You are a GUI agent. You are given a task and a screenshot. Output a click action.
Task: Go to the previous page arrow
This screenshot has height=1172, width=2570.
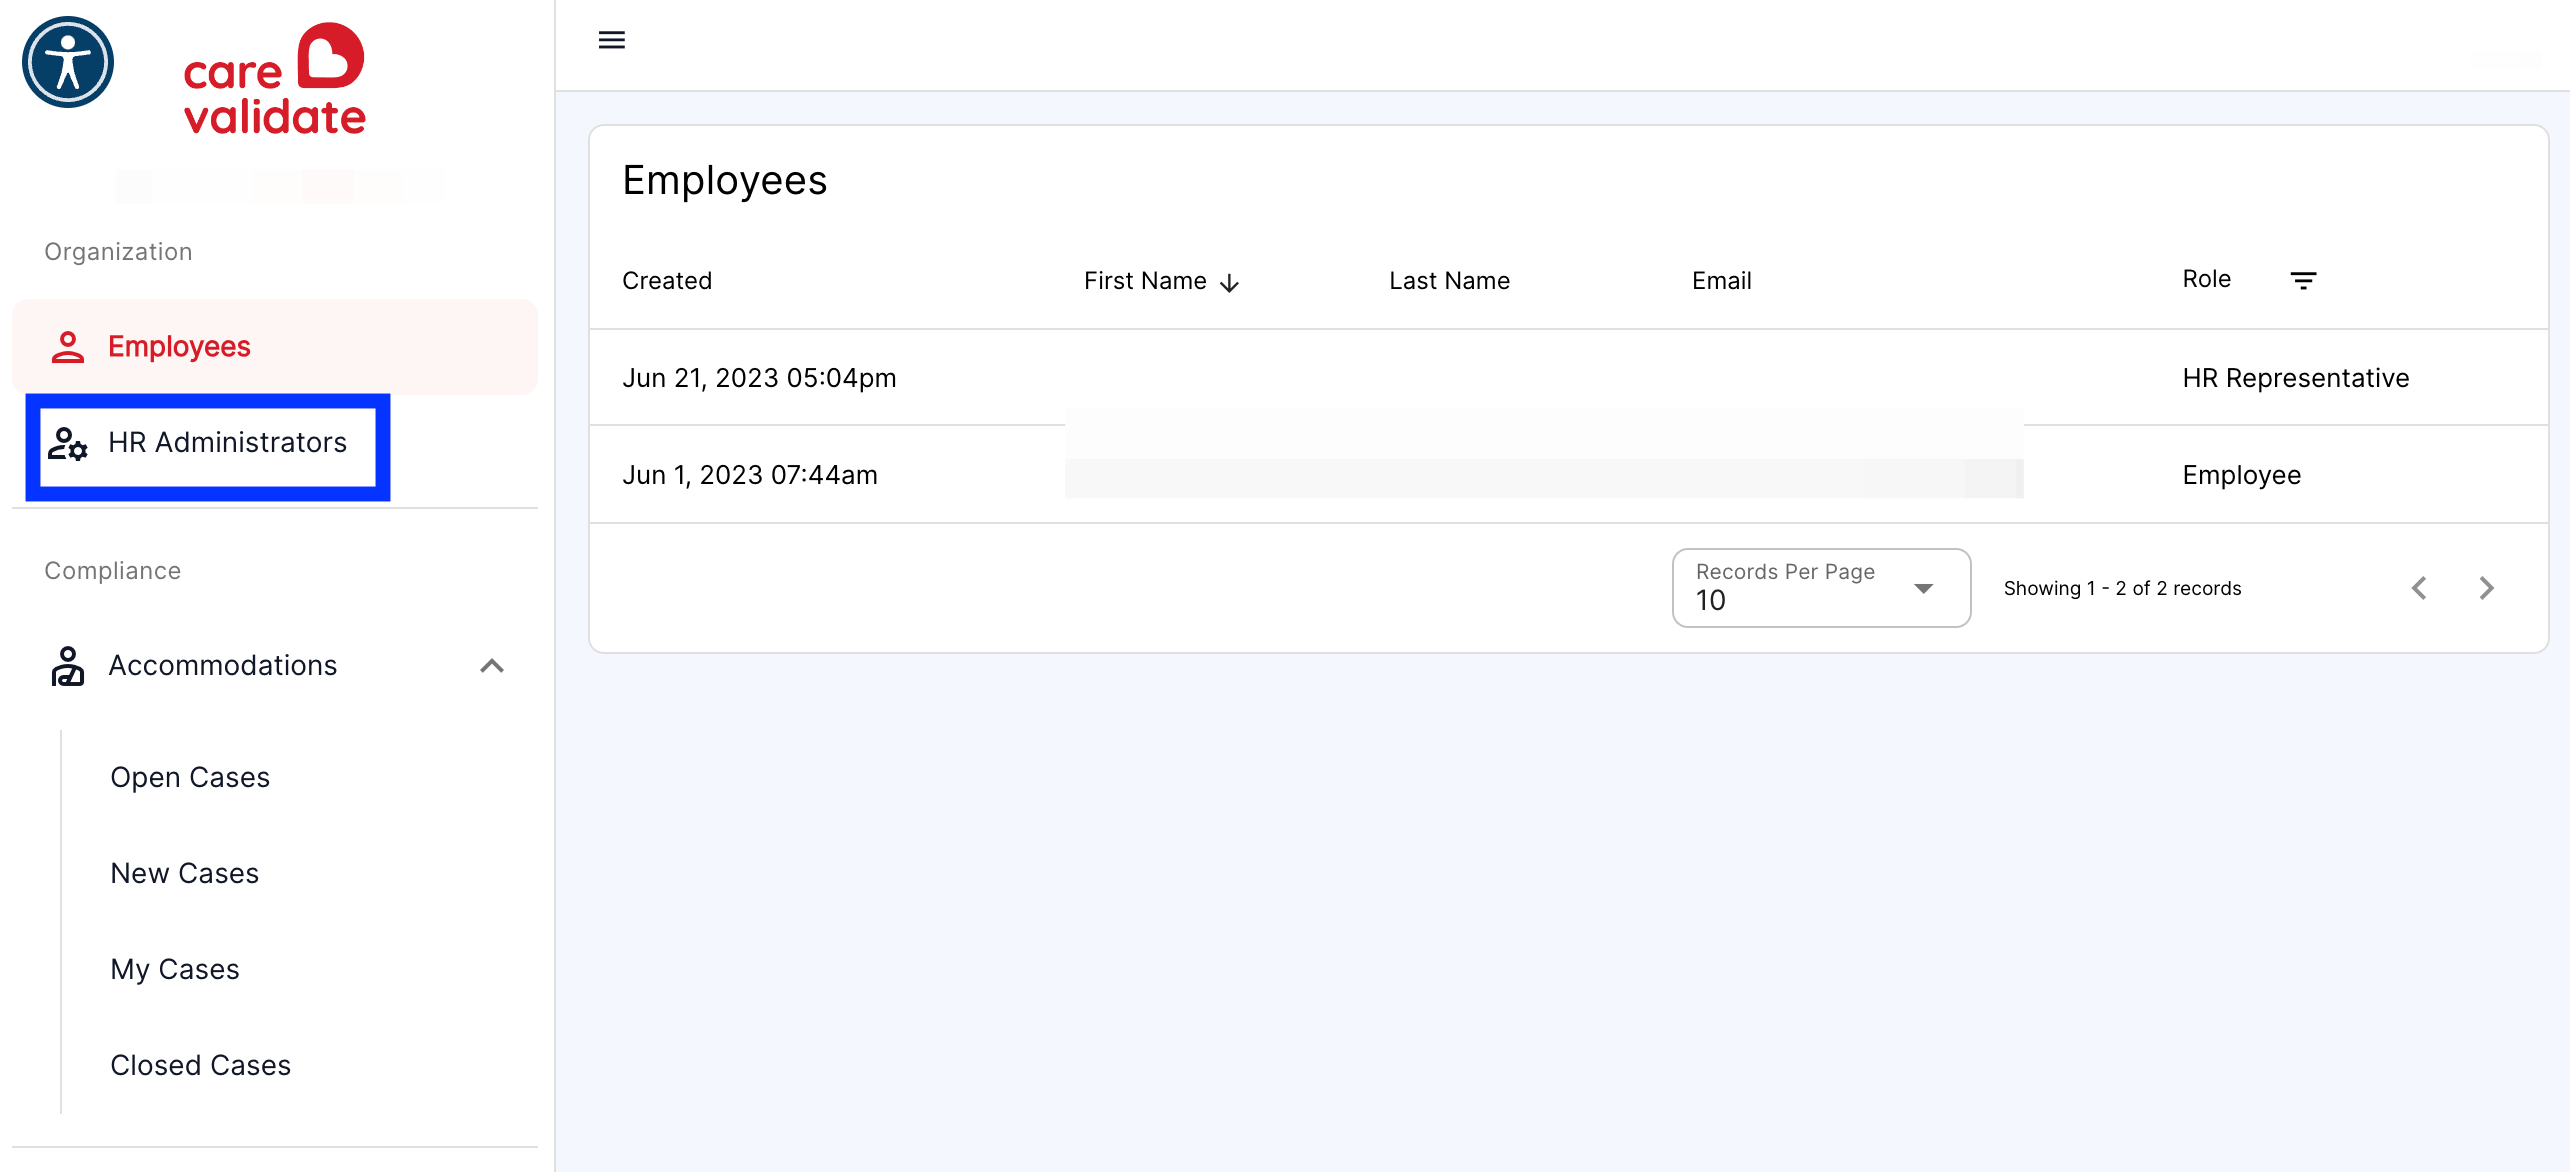2419,588
